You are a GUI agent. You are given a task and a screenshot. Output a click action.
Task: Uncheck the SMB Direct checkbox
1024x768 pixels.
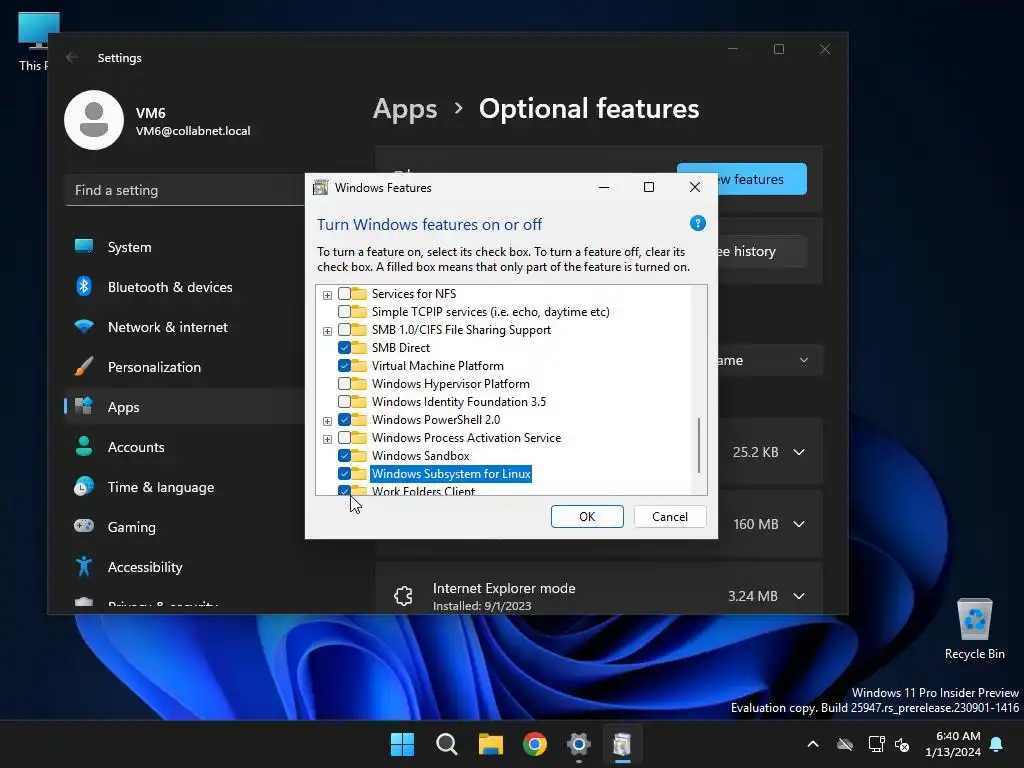pyautogui.click(x=344, y=347)
